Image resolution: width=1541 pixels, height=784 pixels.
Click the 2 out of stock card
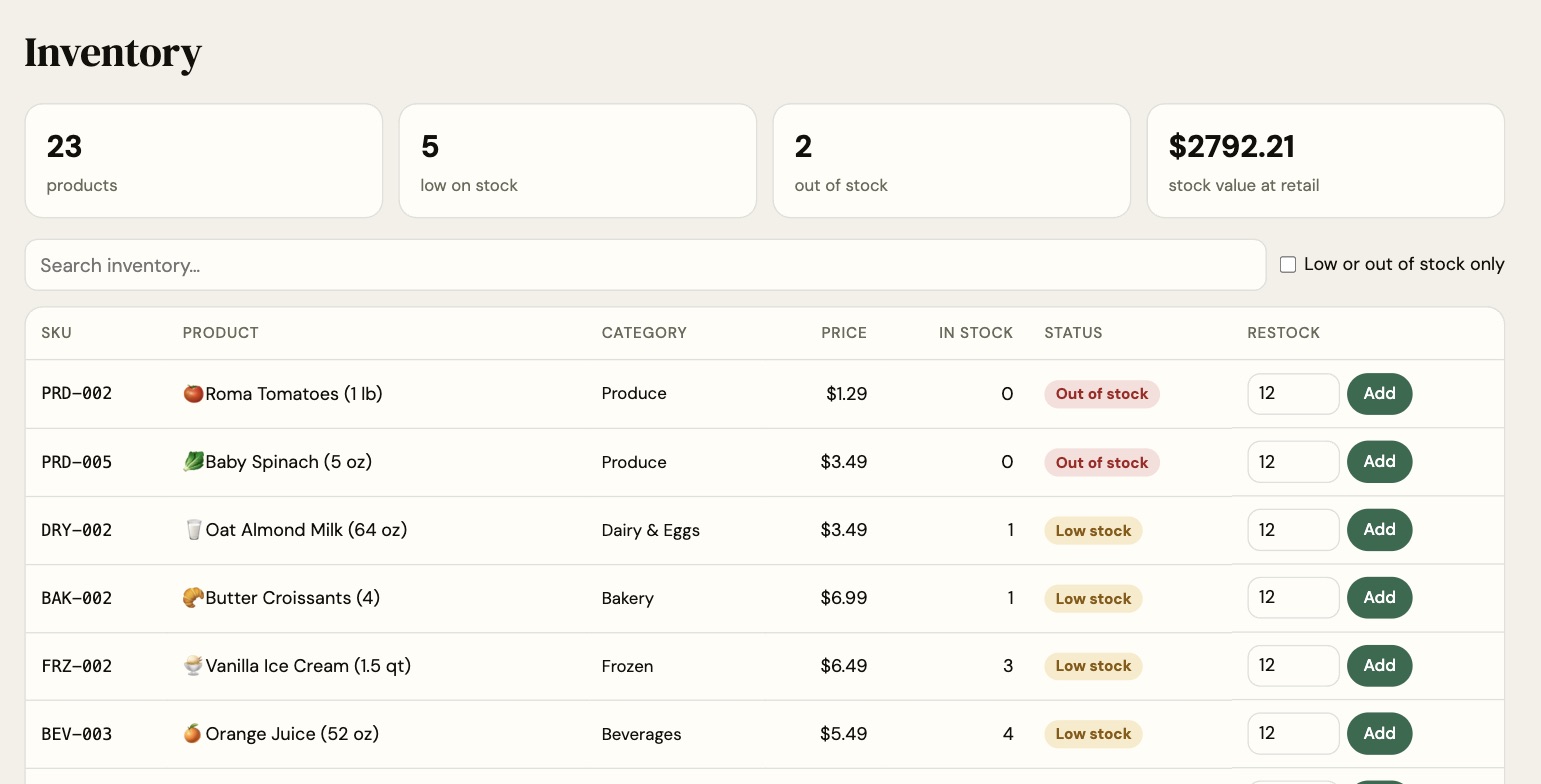point(952,161)
